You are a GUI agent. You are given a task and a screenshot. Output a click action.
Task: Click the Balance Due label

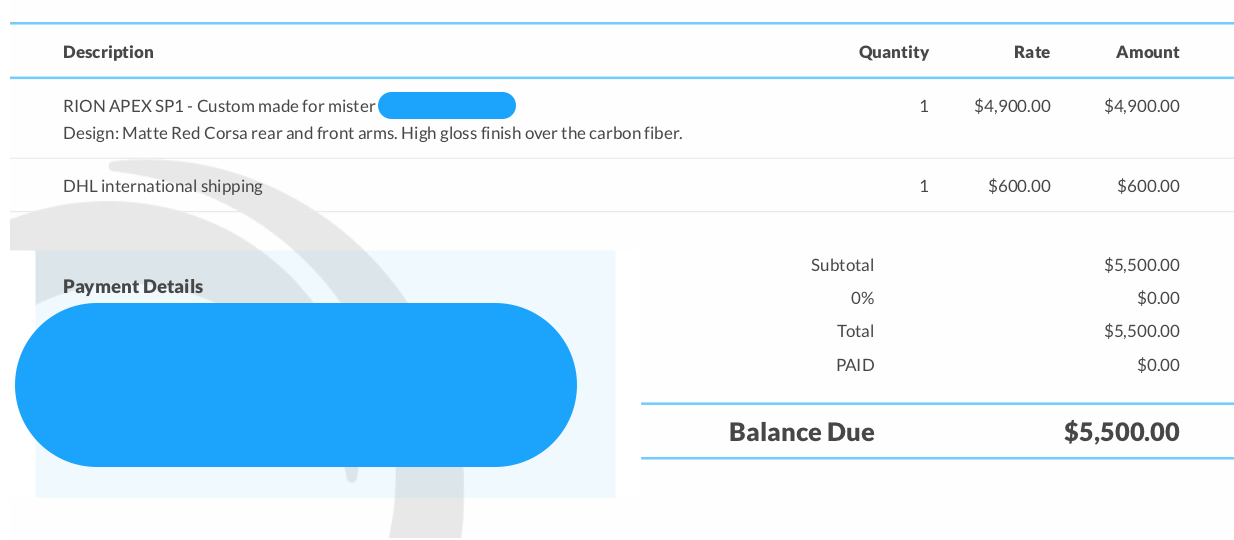coord(802,432)
